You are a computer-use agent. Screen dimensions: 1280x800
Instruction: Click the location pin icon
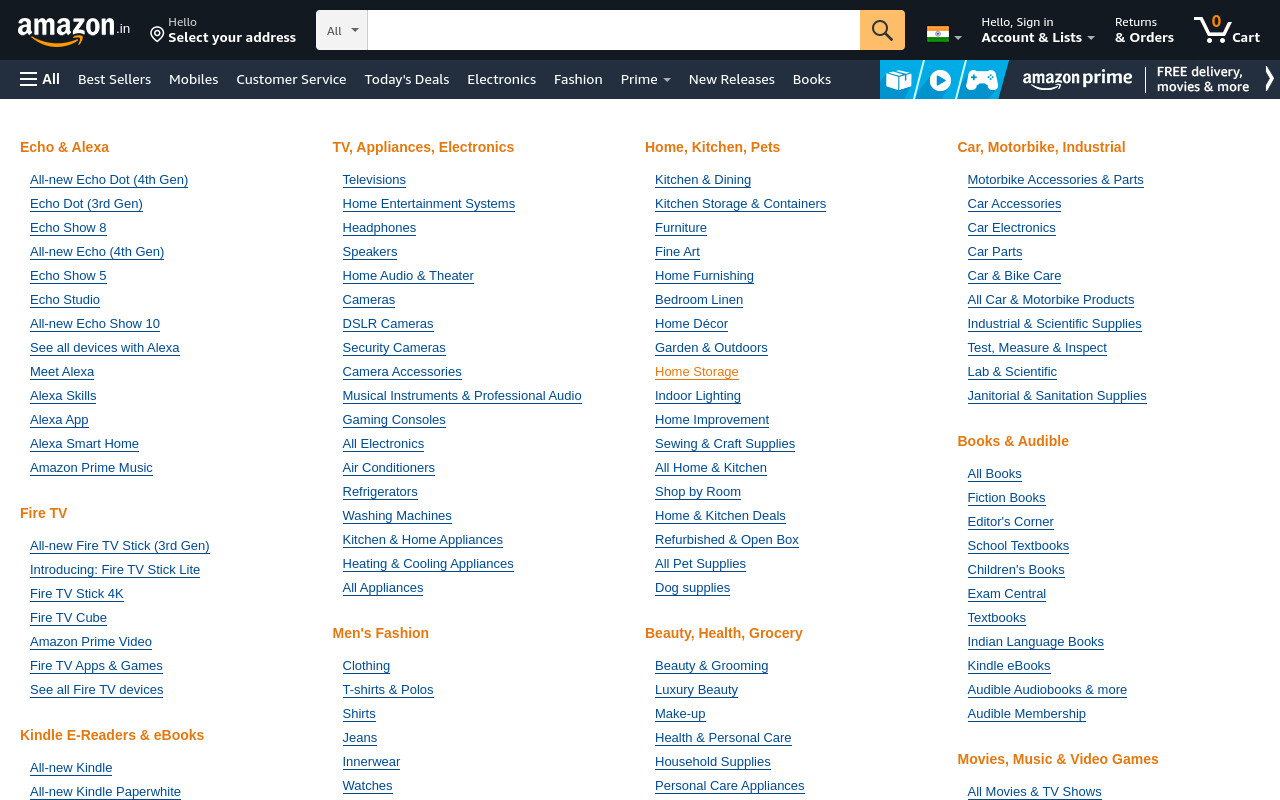tap(157, 34)
